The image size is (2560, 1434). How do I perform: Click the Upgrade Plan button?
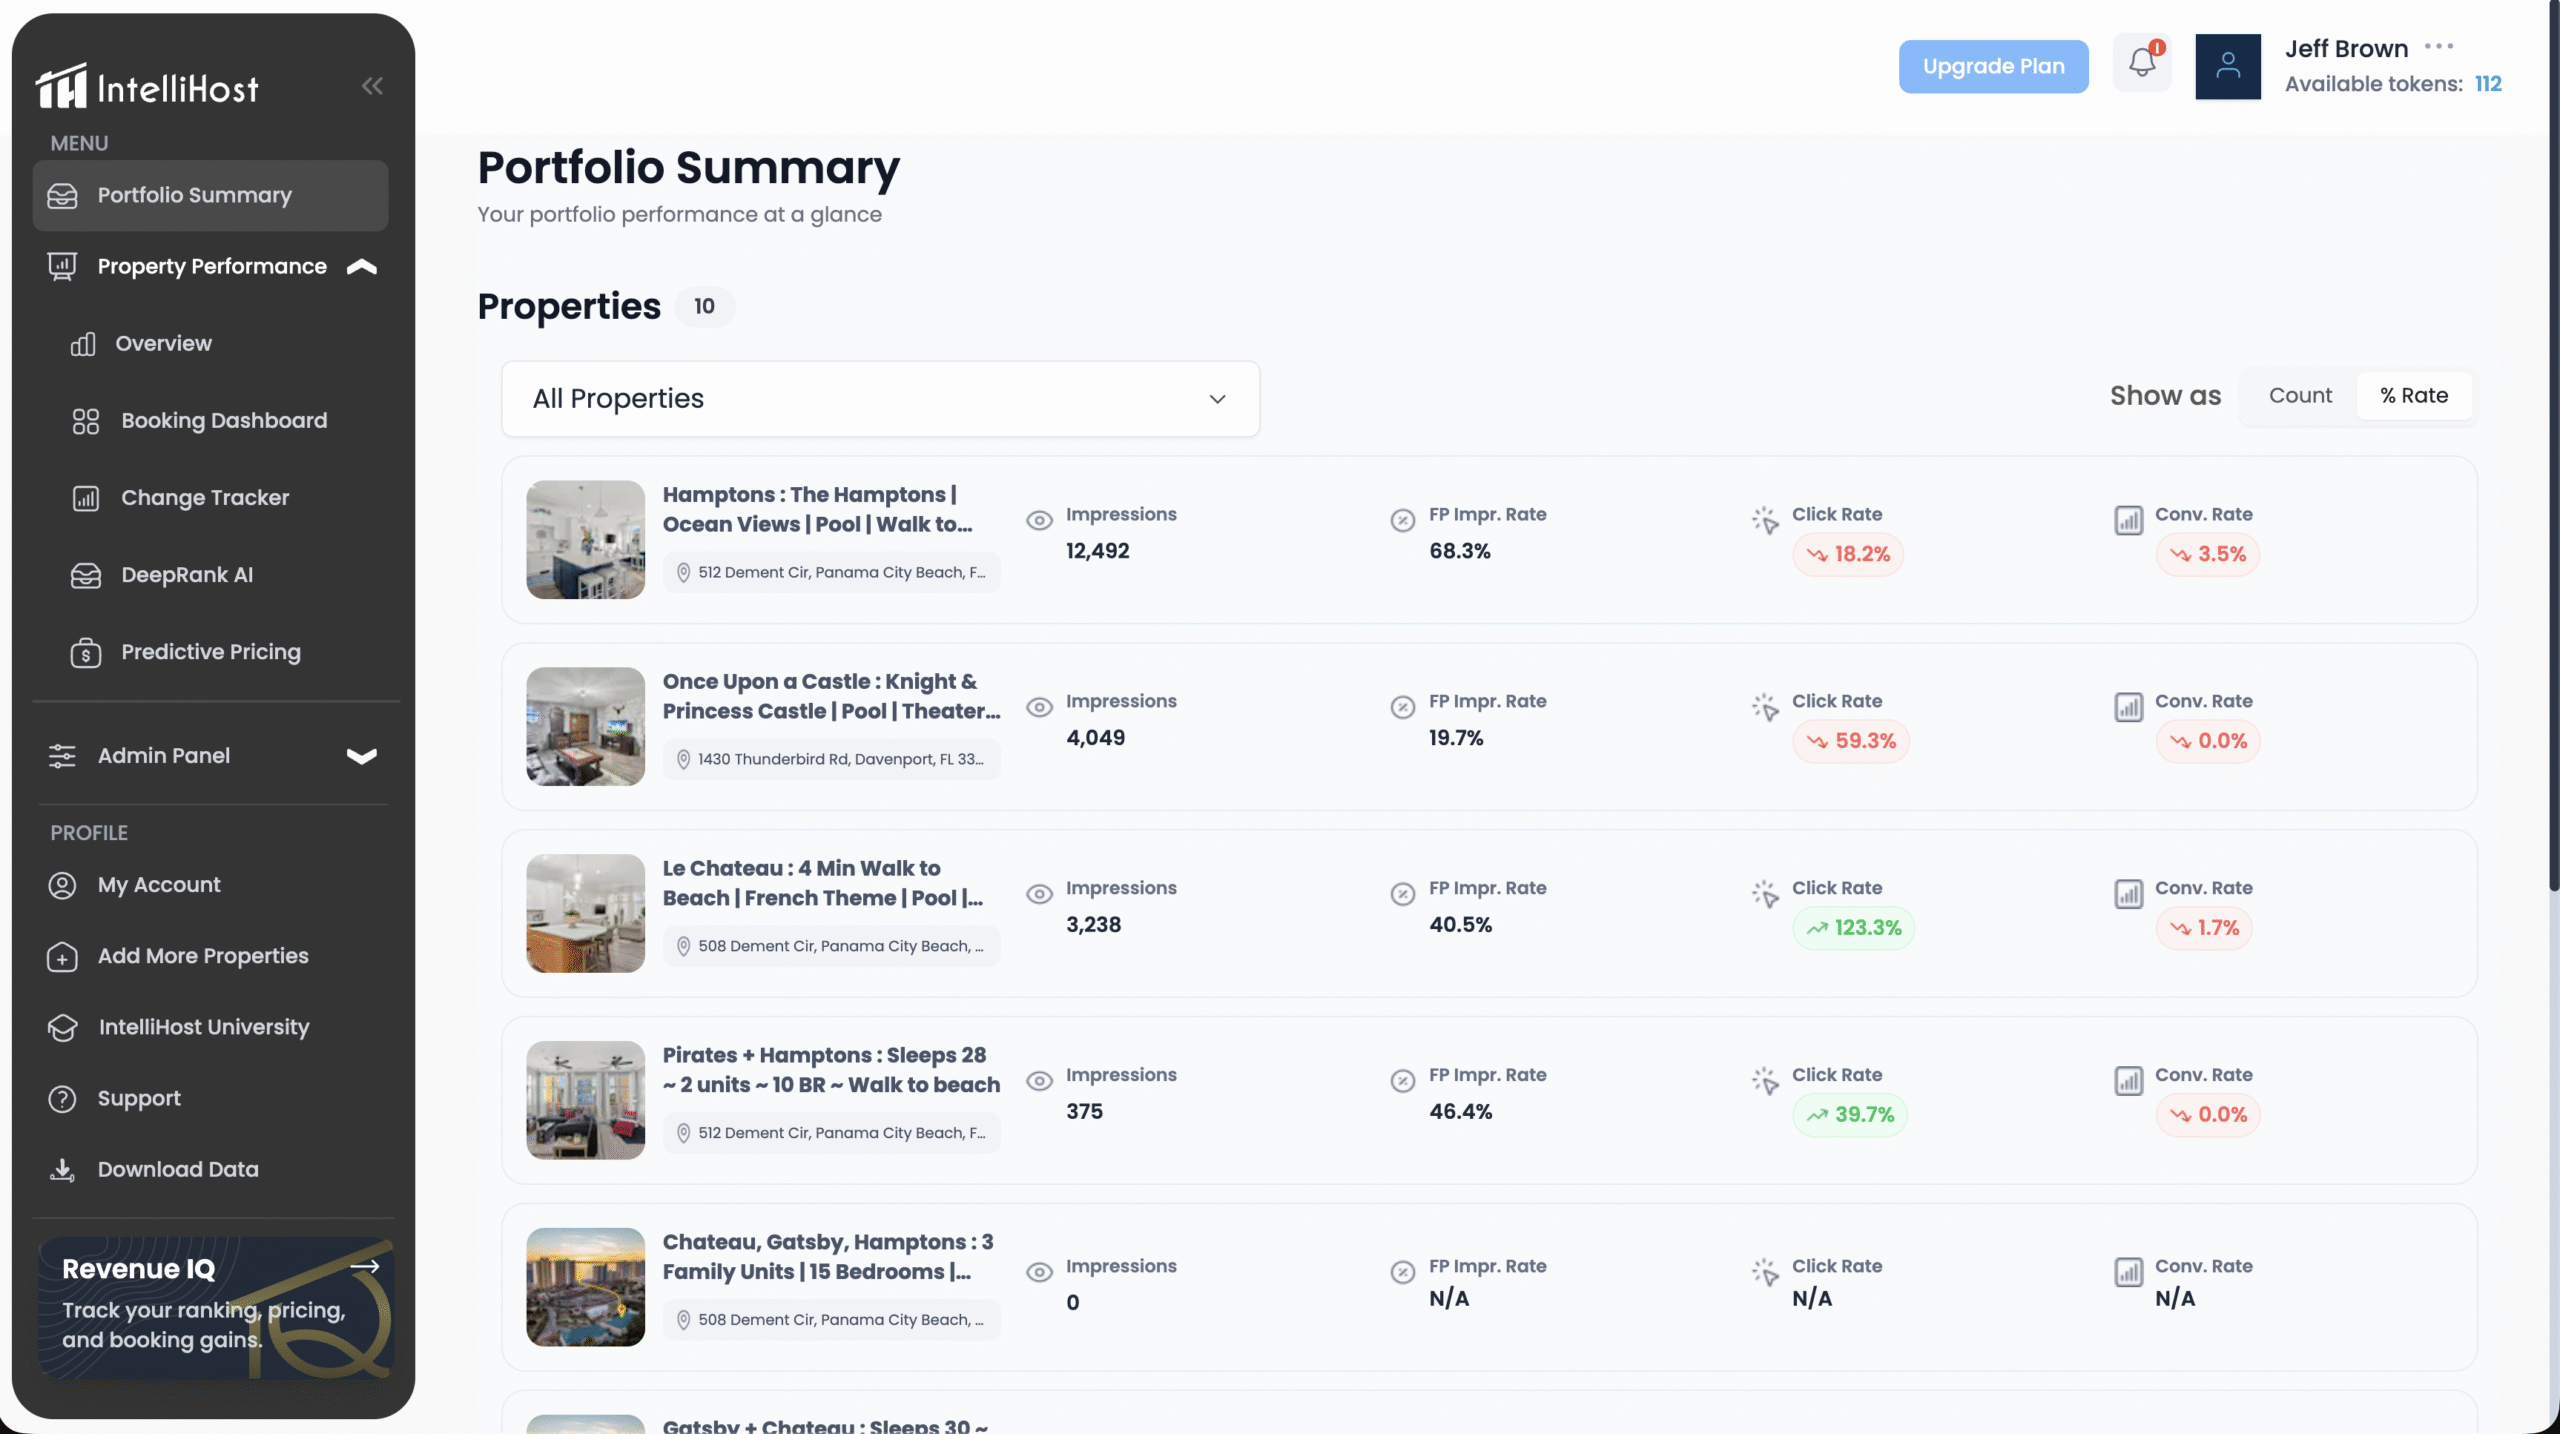pyautogui.click(x=1992, y=67)
